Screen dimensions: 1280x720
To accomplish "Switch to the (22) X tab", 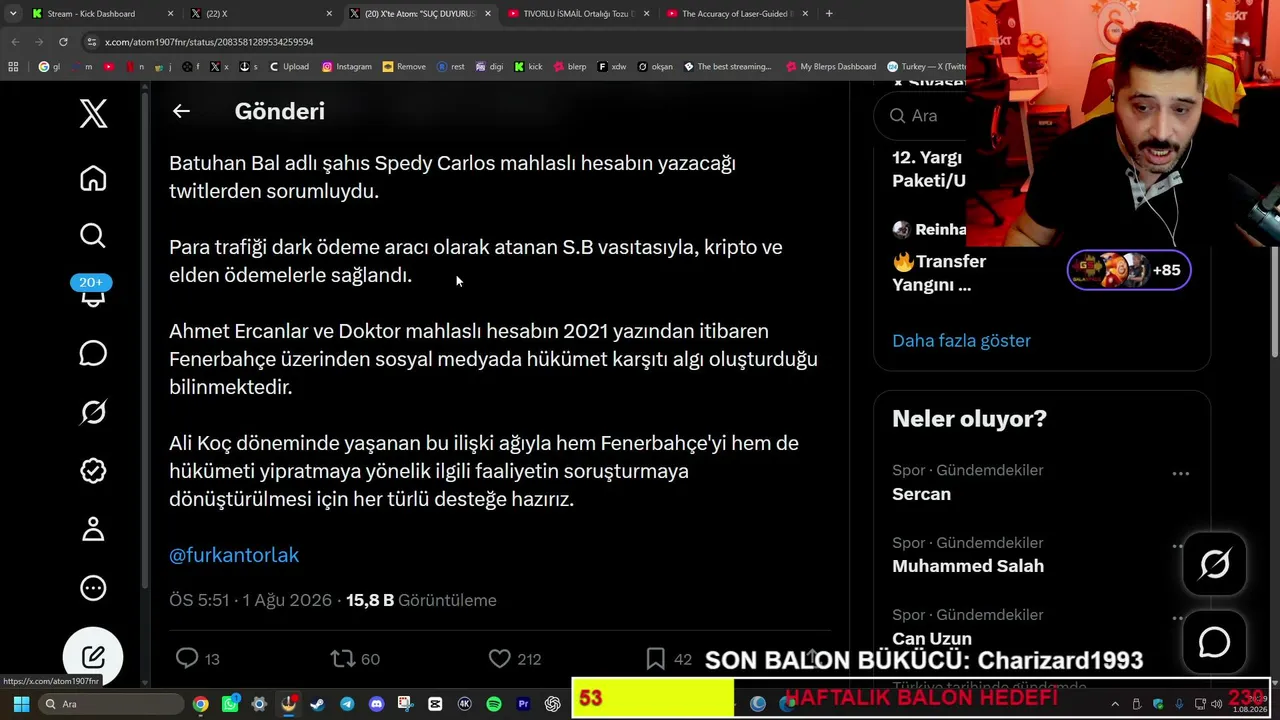I will coord(262,14).
